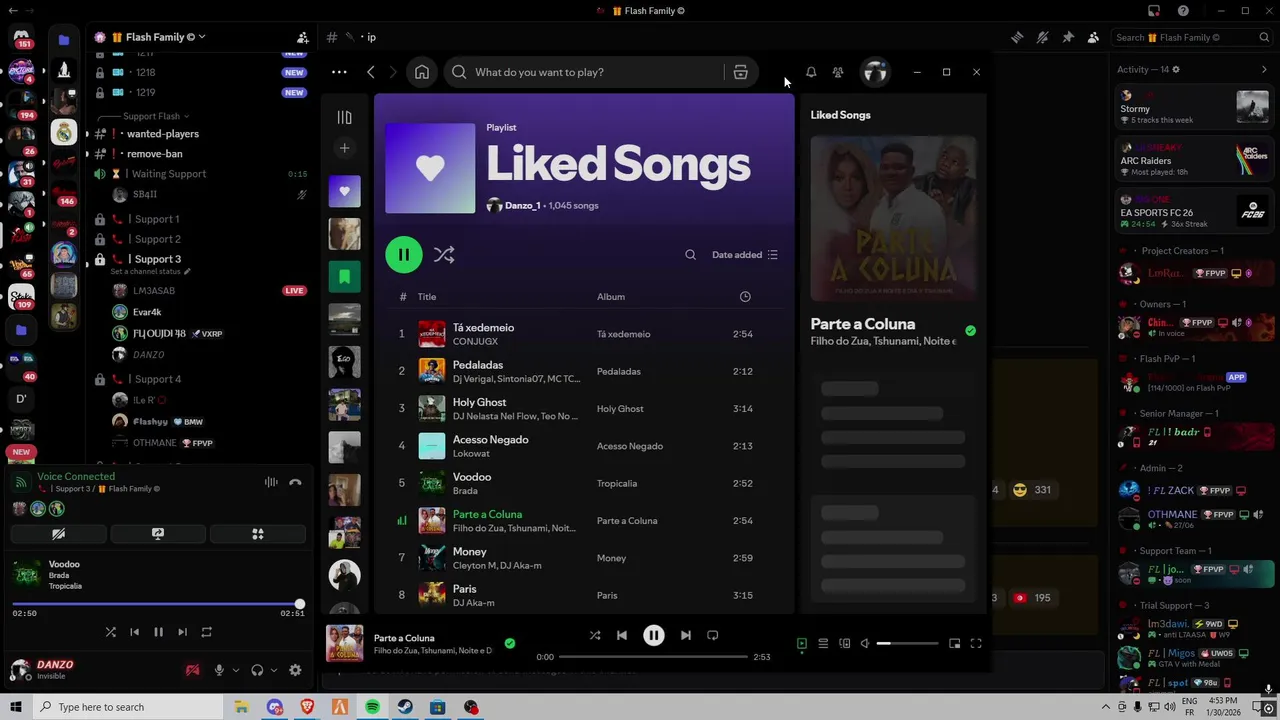Open Flash Family server dropdown in Discord
The width and height of the screenshot is (1280, 720).
[160, 37]
